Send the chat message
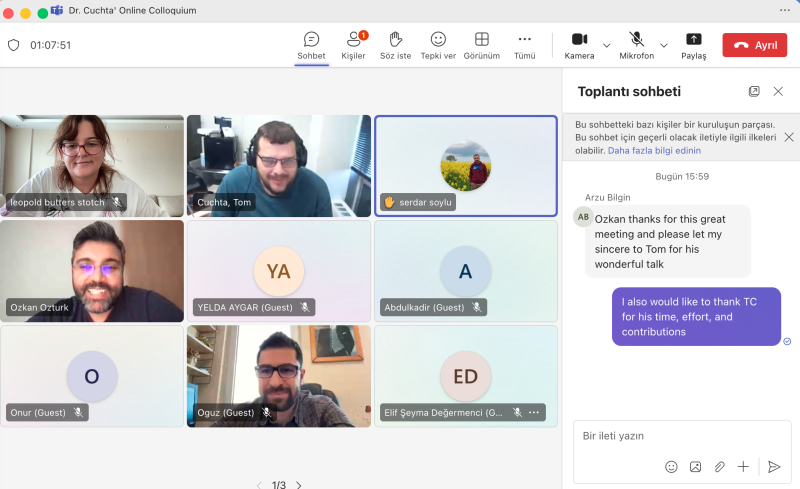The image size is (800, 489). coord(773,466)
